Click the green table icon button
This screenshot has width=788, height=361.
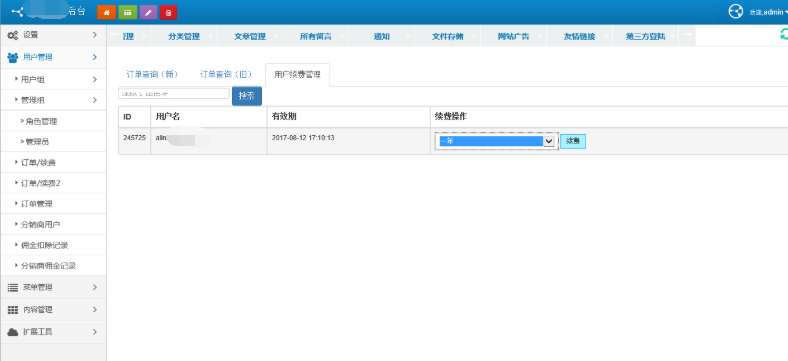[x=127, y=13]
